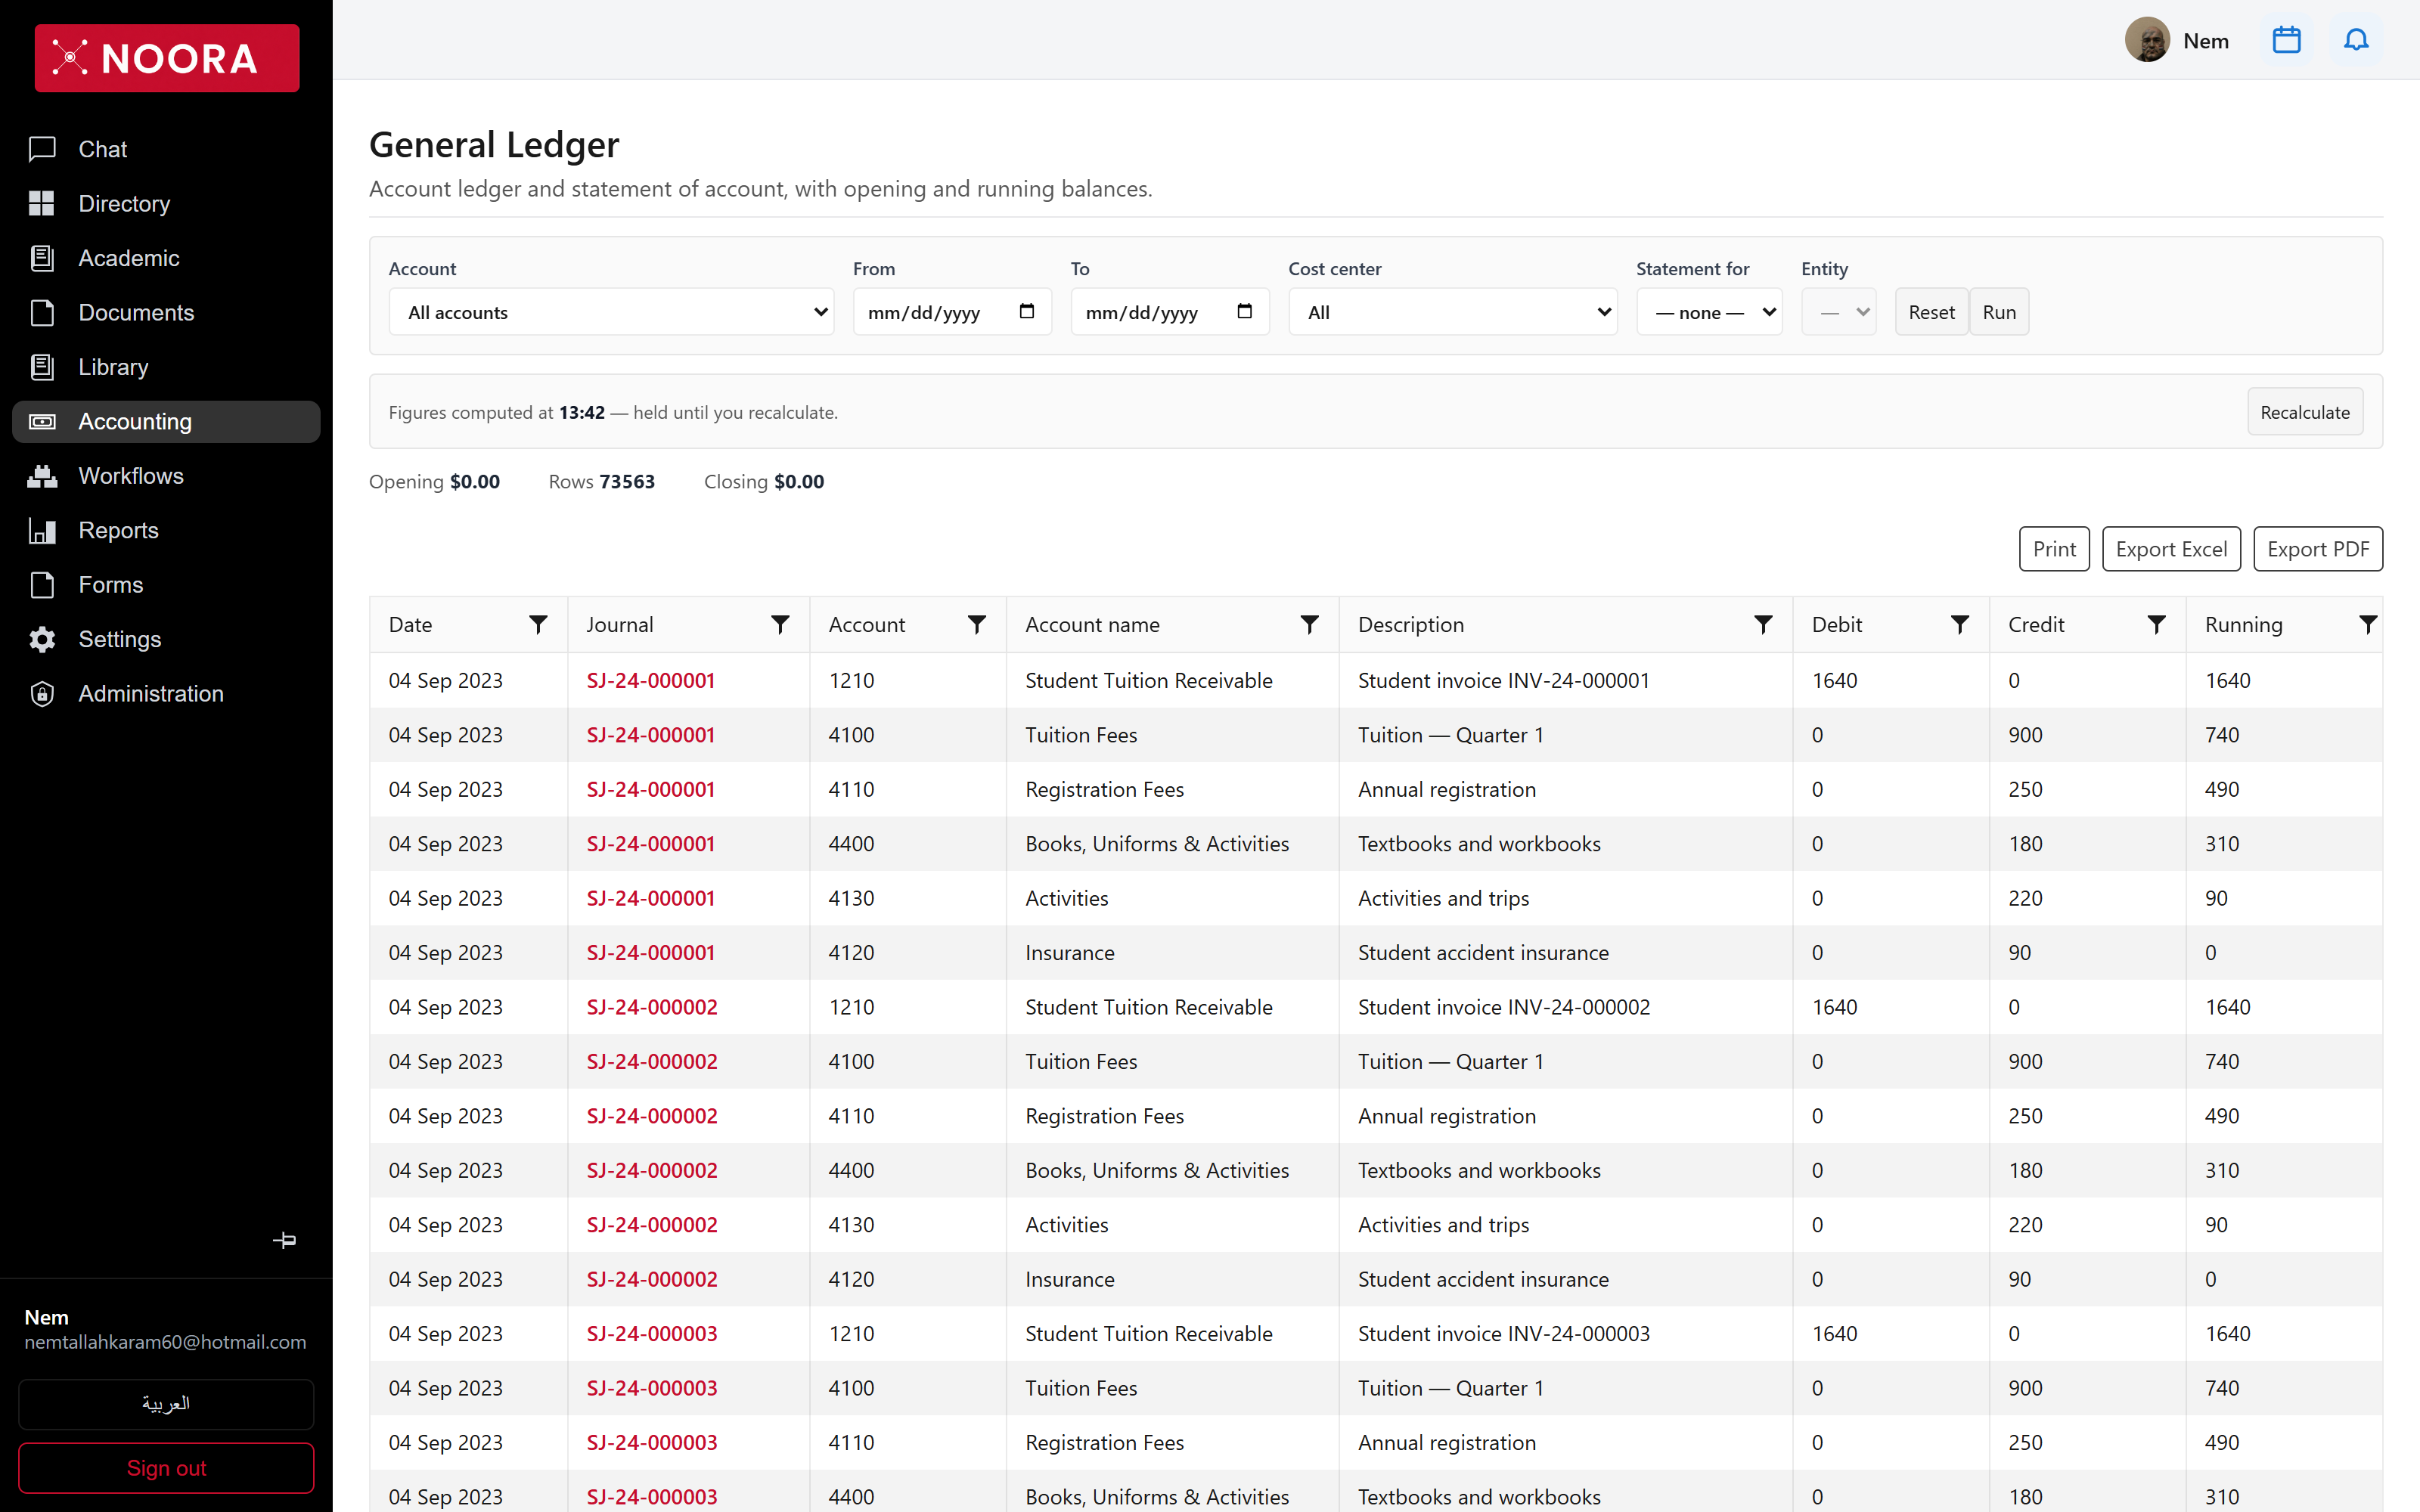The image size is (2420, 1512).
Task: Click the Accounting cash icon
Action: click(x=42, y=421)
